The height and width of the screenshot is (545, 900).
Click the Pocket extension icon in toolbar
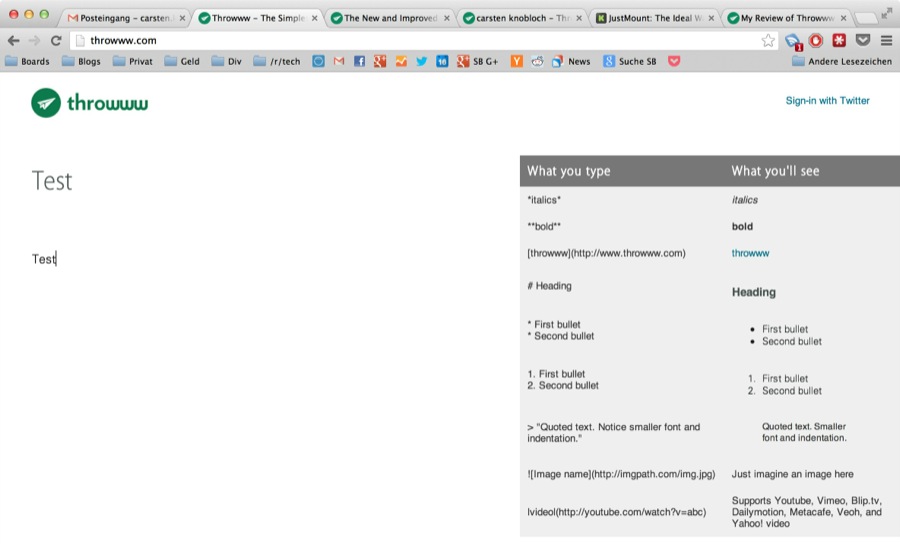click(863, 40)
